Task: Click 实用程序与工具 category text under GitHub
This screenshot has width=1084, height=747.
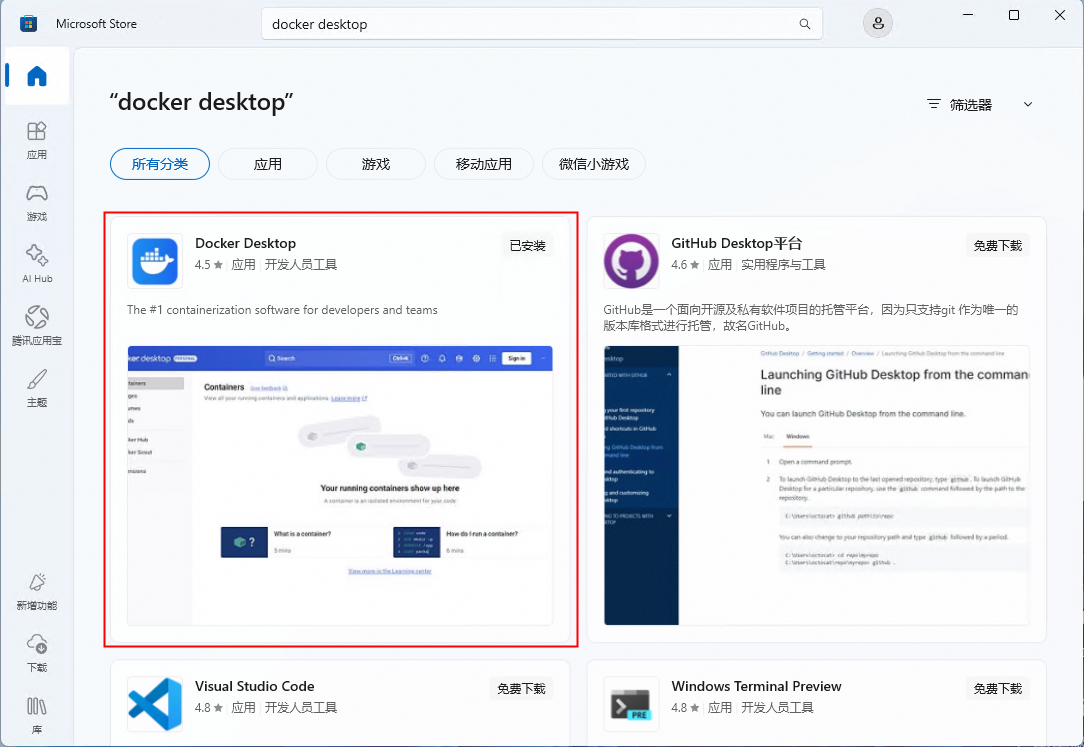Action: click(783, 265)
